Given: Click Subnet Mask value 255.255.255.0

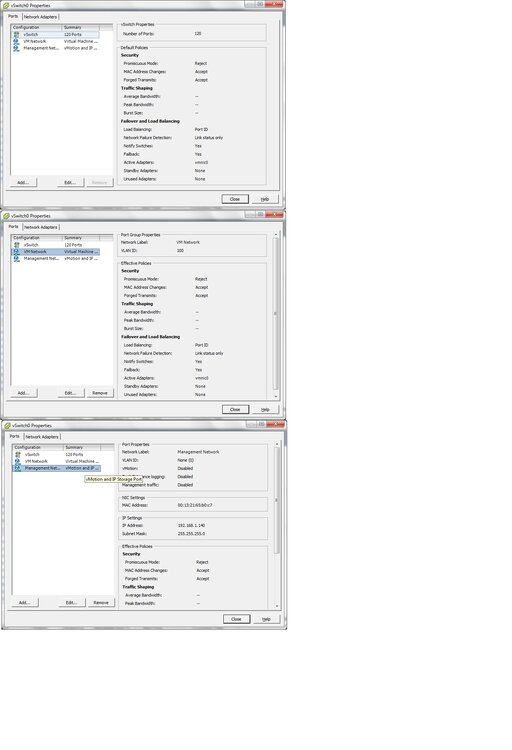Looking at the screenshot, I should [x=191, y=533].
